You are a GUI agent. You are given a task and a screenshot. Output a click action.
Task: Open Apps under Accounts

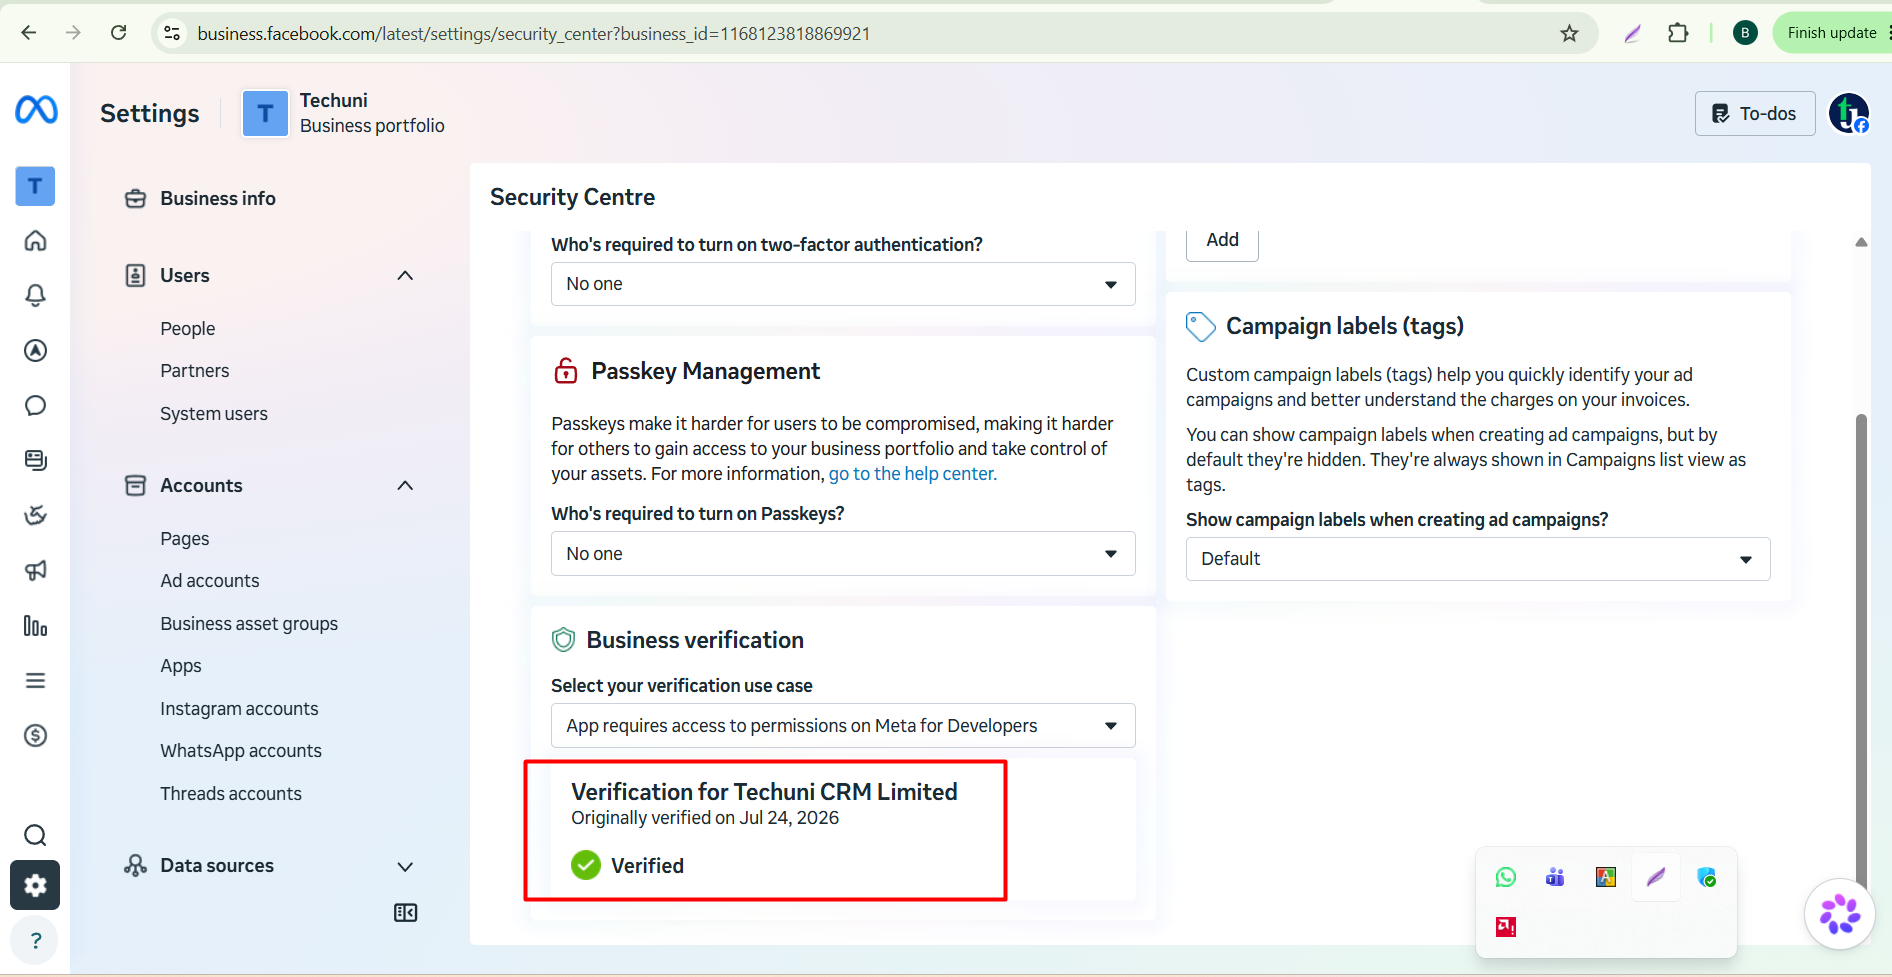click(180, 666)
